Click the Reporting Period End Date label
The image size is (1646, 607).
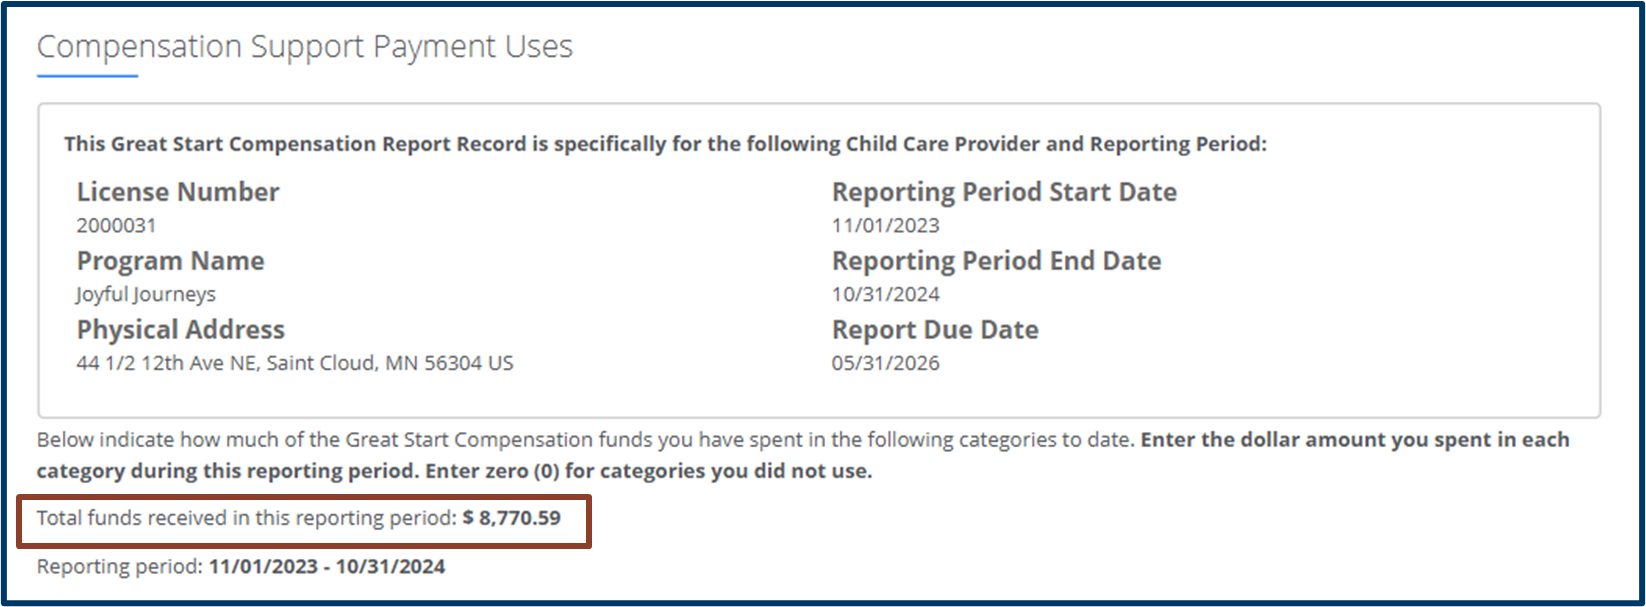[997, 261]
